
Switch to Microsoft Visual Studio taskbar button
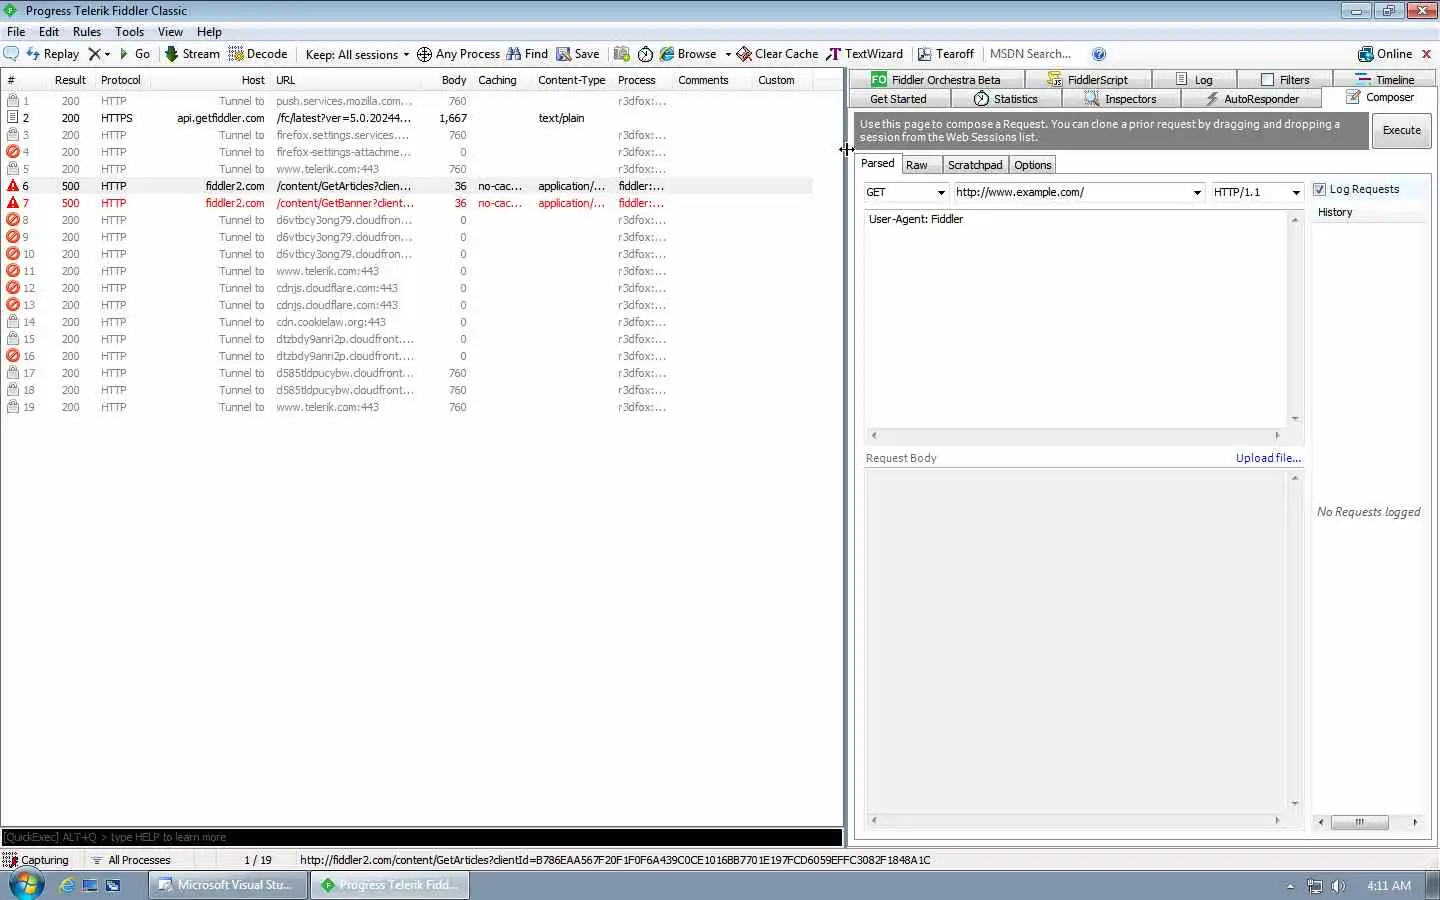point(228,885)
